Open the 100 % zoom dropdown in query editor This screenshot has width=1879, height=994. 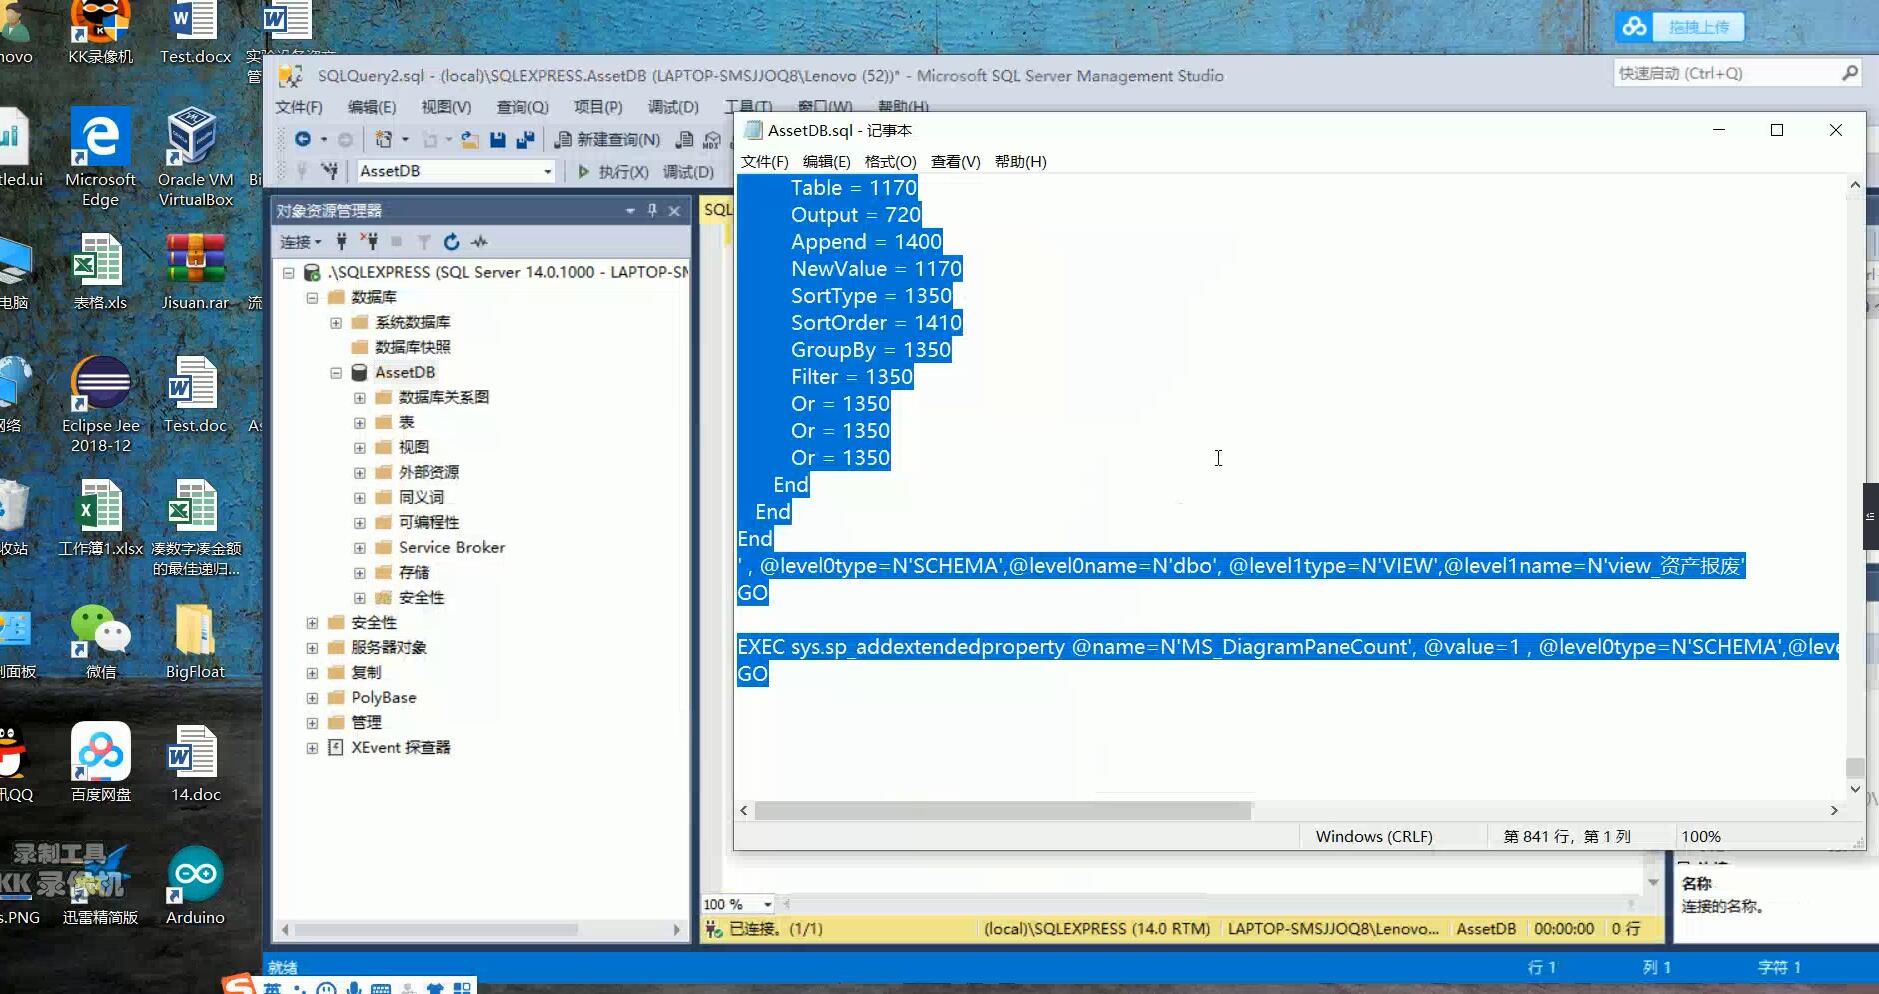(x=767, y=904)
